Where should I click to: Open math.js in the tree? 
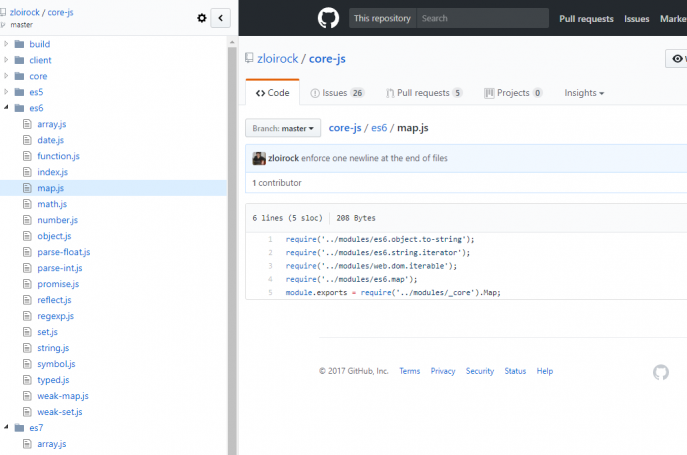click(x=52, y=204)
